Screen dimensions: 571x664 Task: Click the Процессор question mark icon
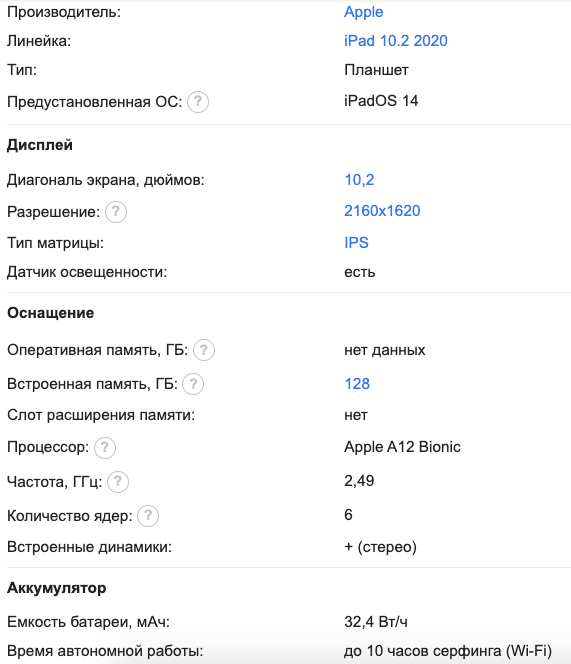tap(105, 448)
